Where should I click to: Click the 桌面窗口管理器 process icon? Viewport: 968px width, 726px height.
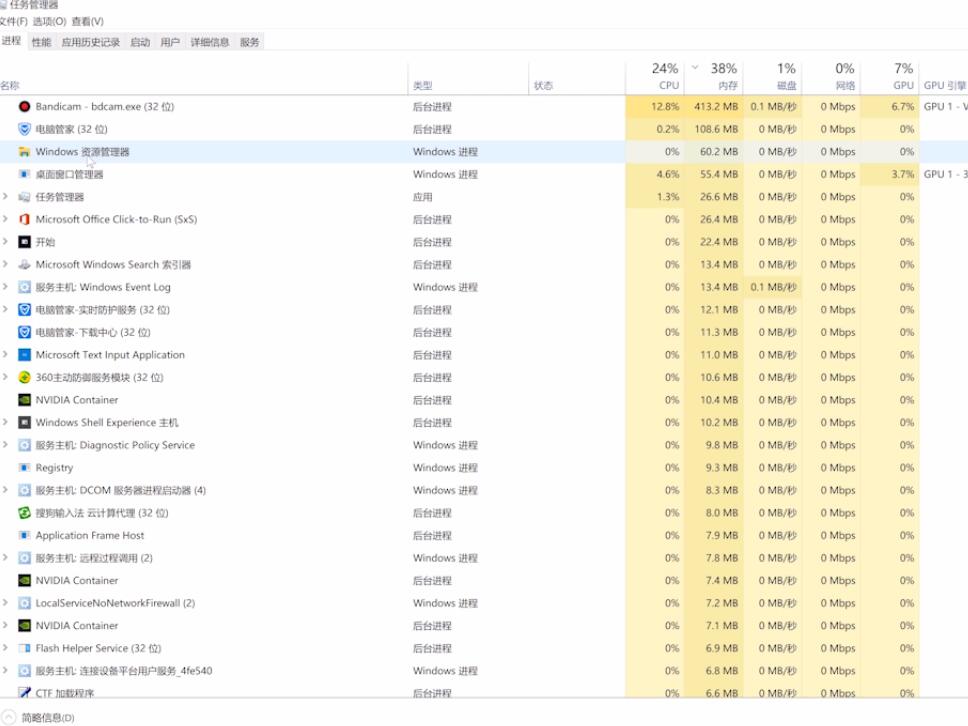(24, 174)
